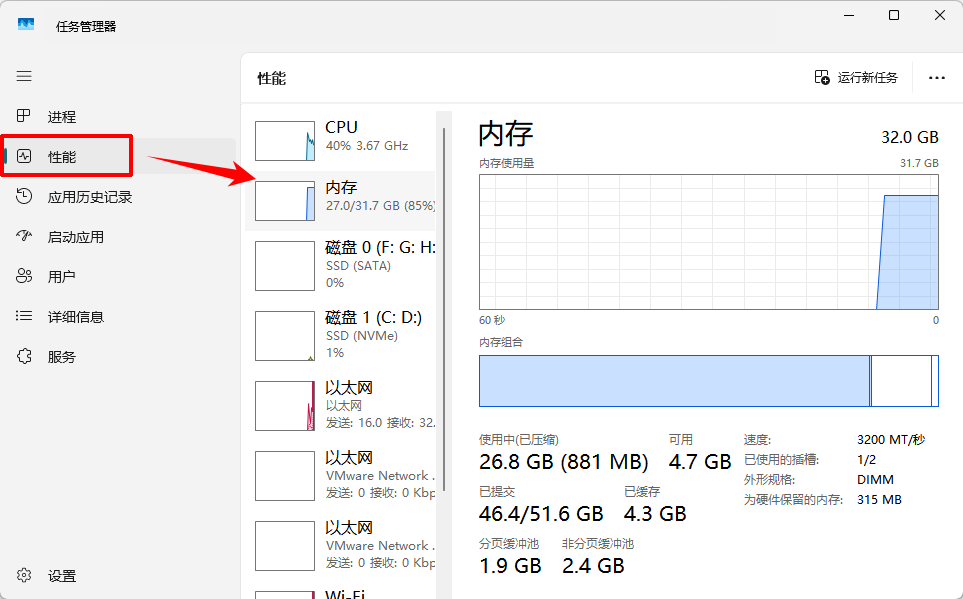963x599 pixels.
Task: Go to the 进程 page
Action: coord(119,116)
